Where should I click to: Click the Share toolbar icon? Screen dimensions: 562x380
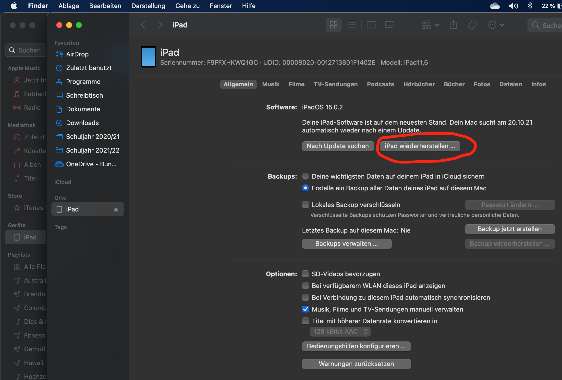(x=453, y=25)
